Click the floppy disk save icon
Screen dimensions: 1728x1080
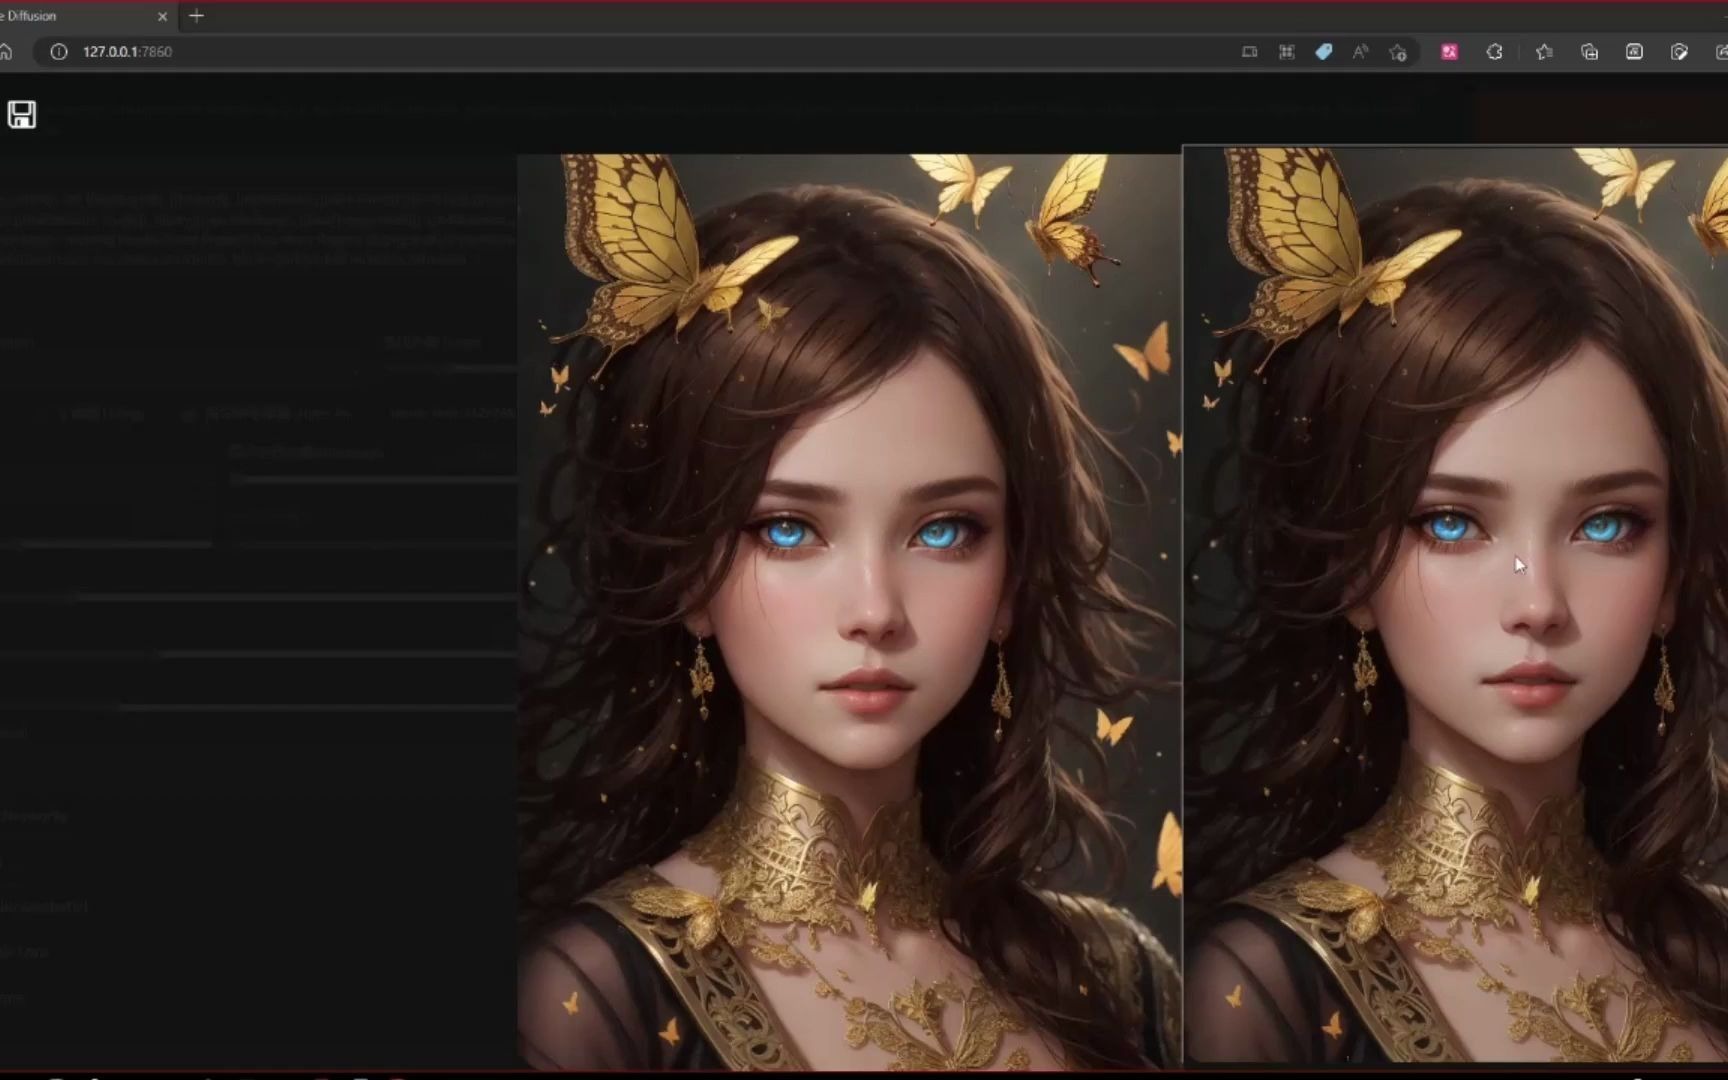[x=22, y=114]
